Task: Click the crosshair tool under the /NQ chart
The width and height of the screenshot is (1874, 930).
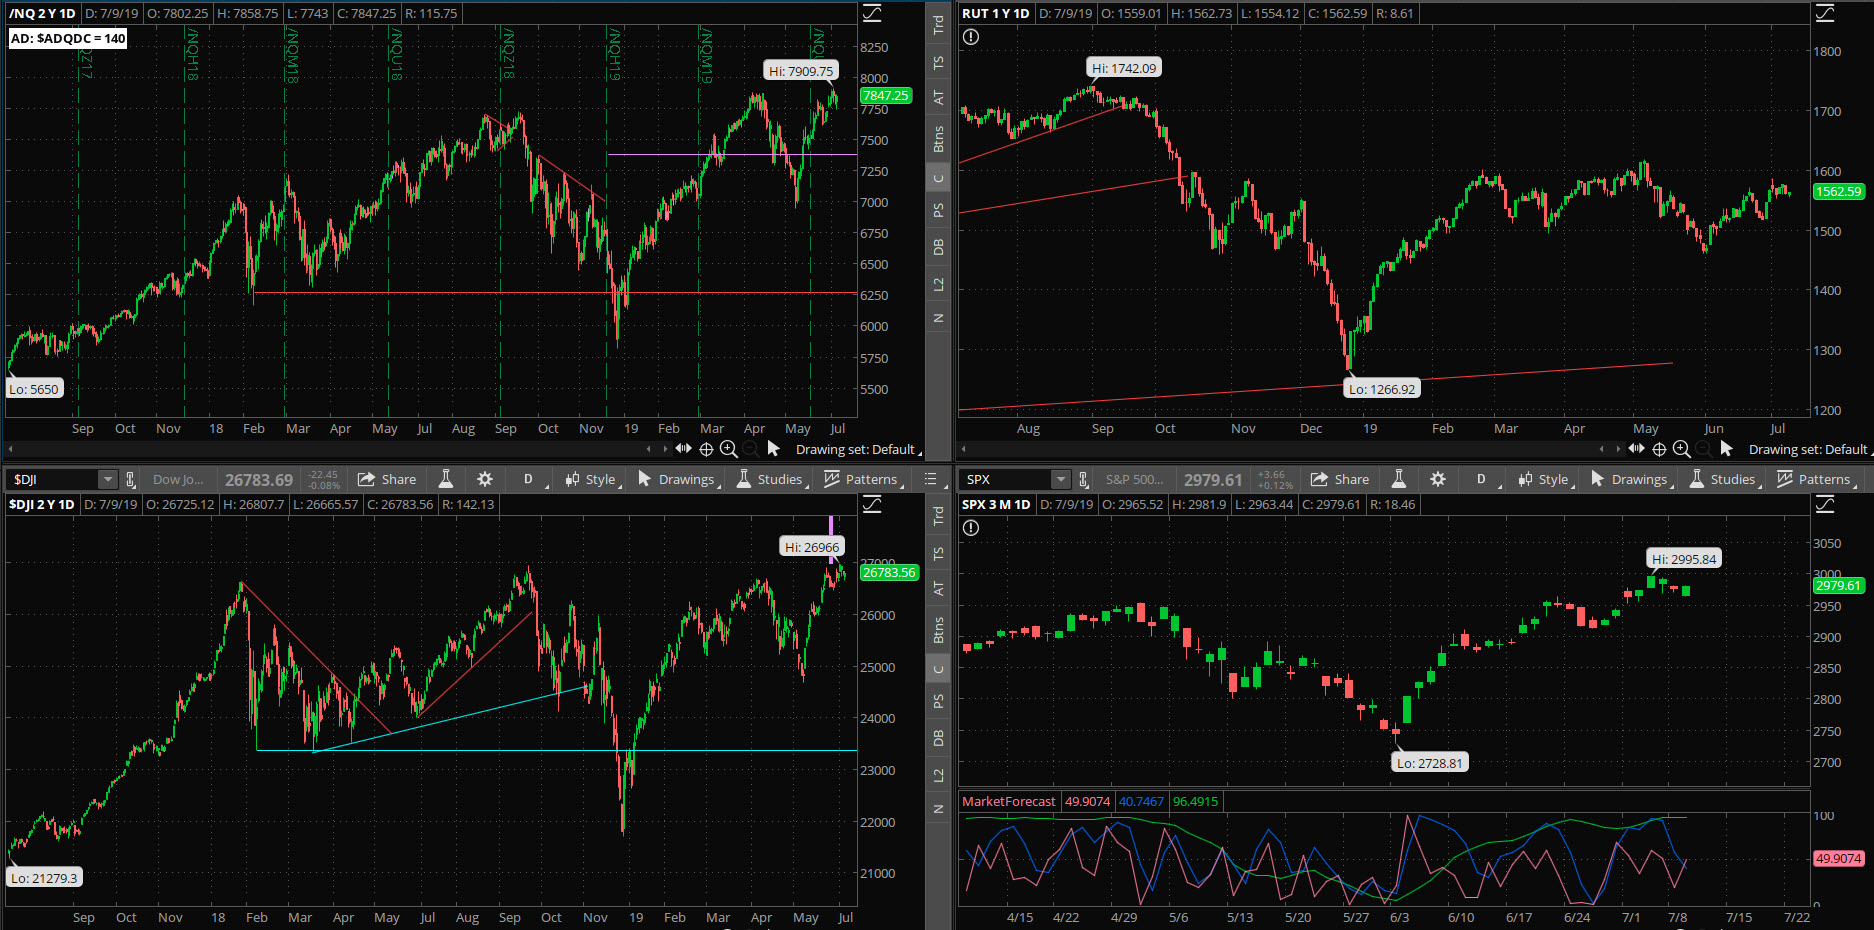Action: point(706,449)
